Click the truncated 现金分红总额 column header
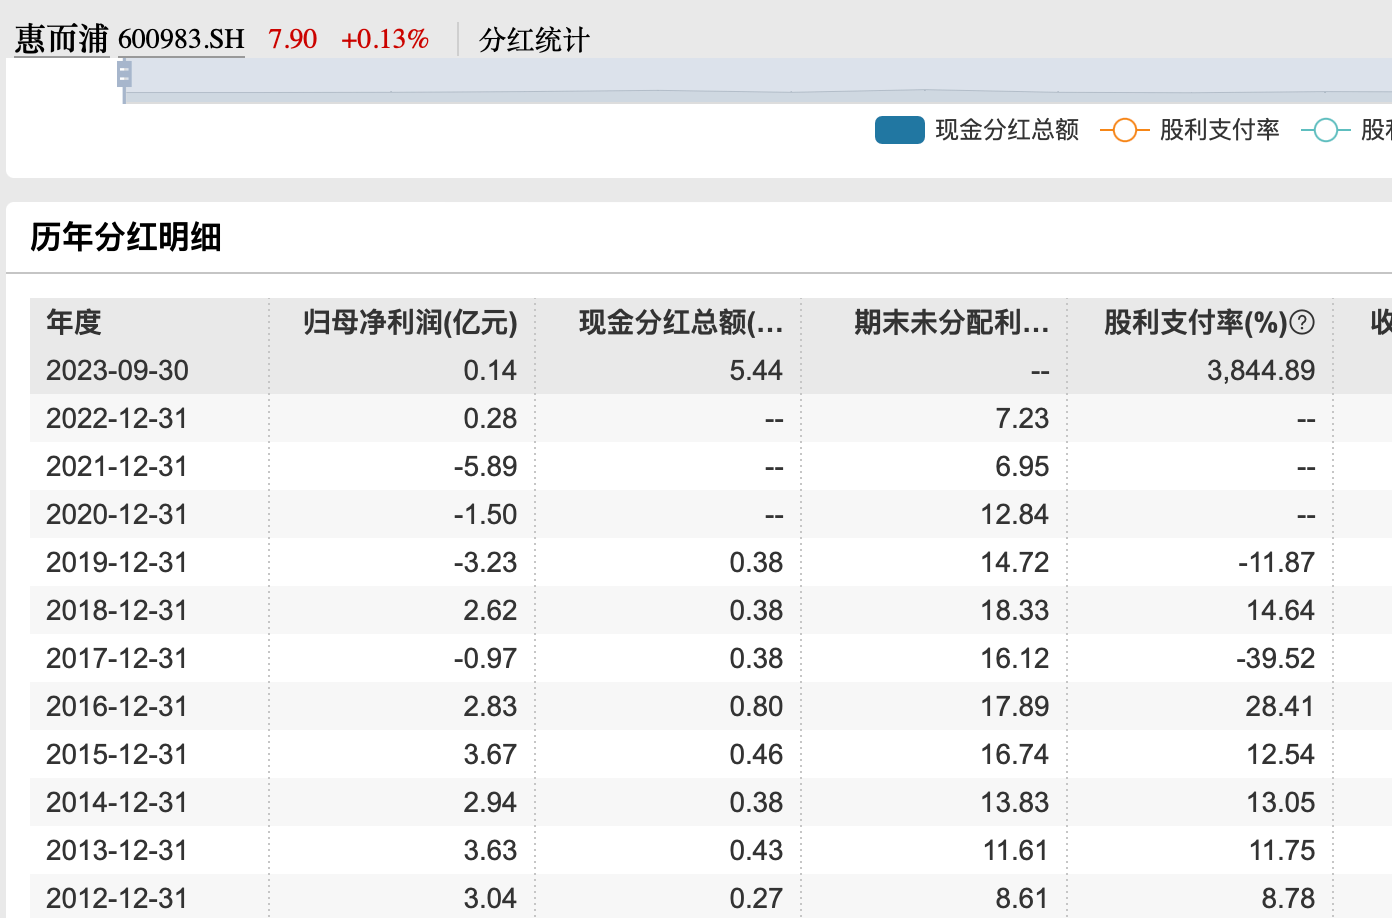The image size is (1392, 918). click(x=681, y=322)
